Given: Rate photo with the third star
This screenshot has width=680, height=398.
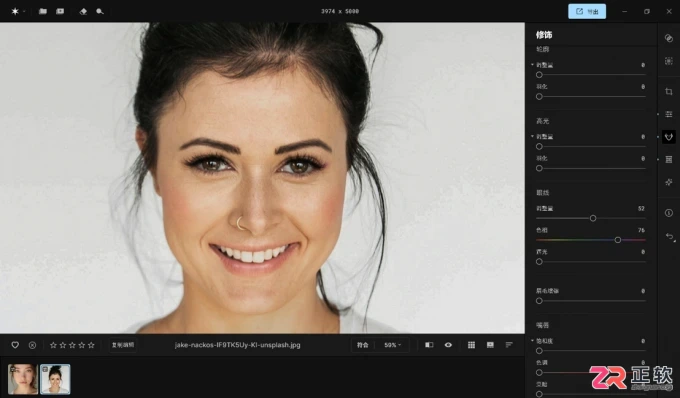Looking at the screenshot, I should click(x=72, y=345).
